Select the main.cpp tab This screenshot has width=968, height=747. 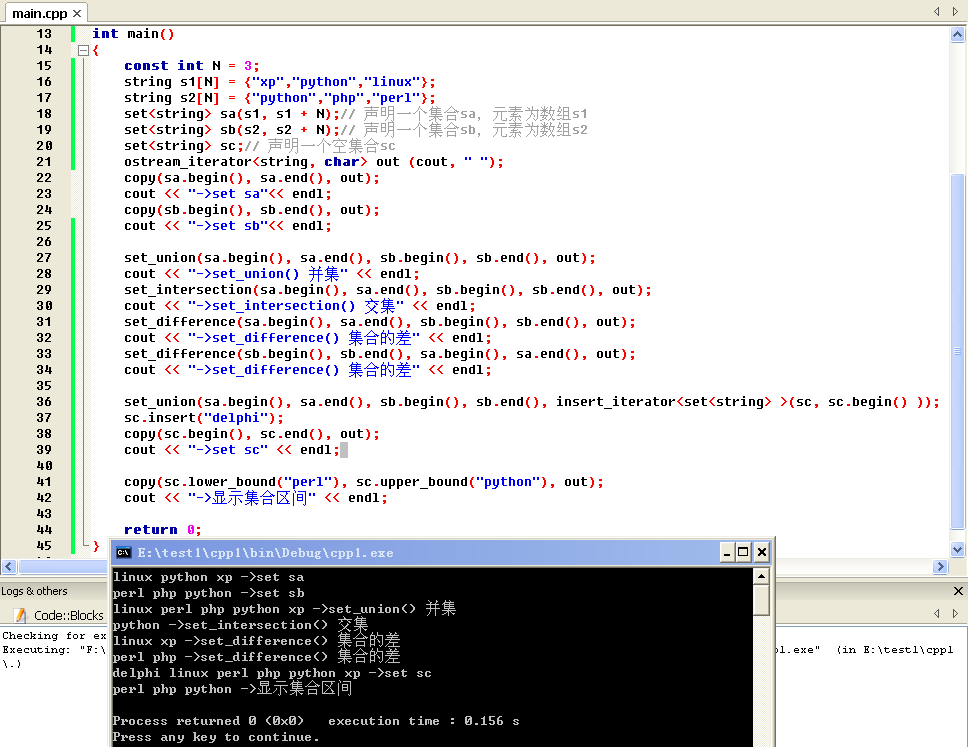point(40,13)
